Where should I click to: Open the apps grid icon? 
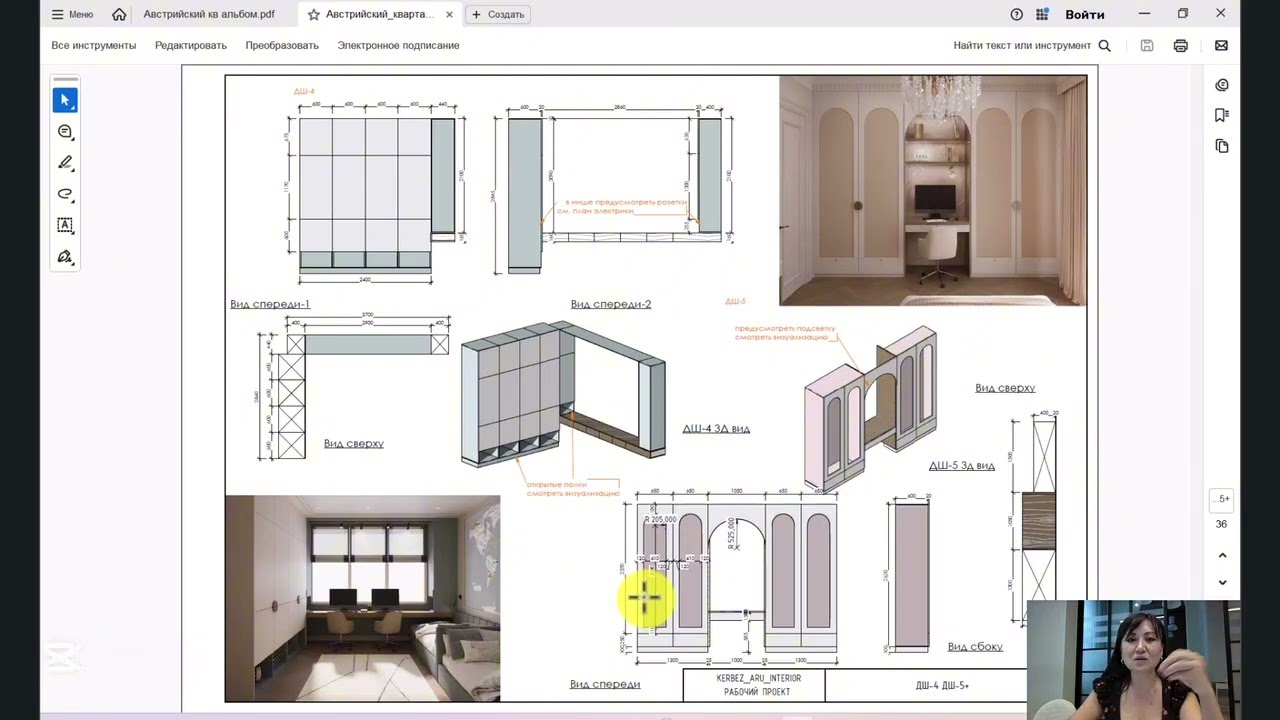(1042, 14)
